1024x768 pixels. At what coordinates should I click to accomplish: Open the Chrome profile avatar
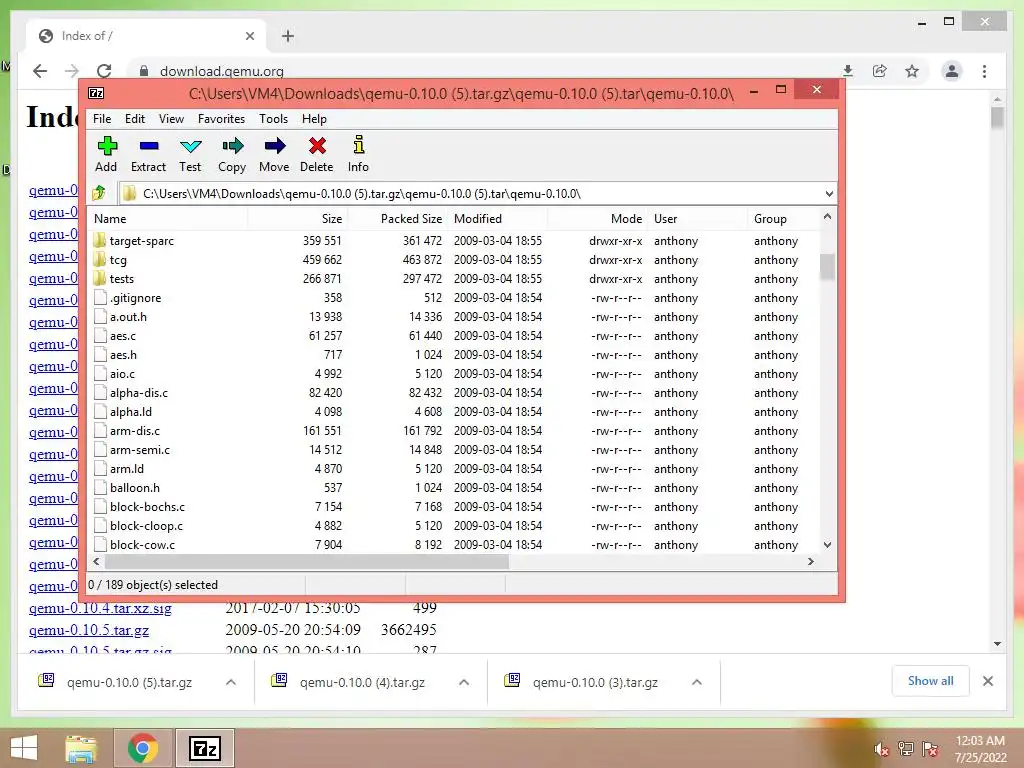click(x=952, y=71)
